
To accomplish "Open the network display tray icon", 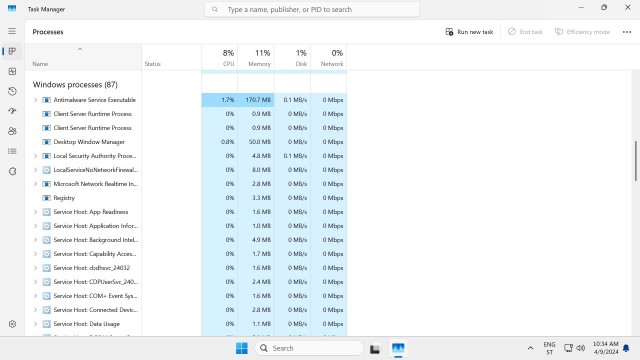I will (568, 348).
